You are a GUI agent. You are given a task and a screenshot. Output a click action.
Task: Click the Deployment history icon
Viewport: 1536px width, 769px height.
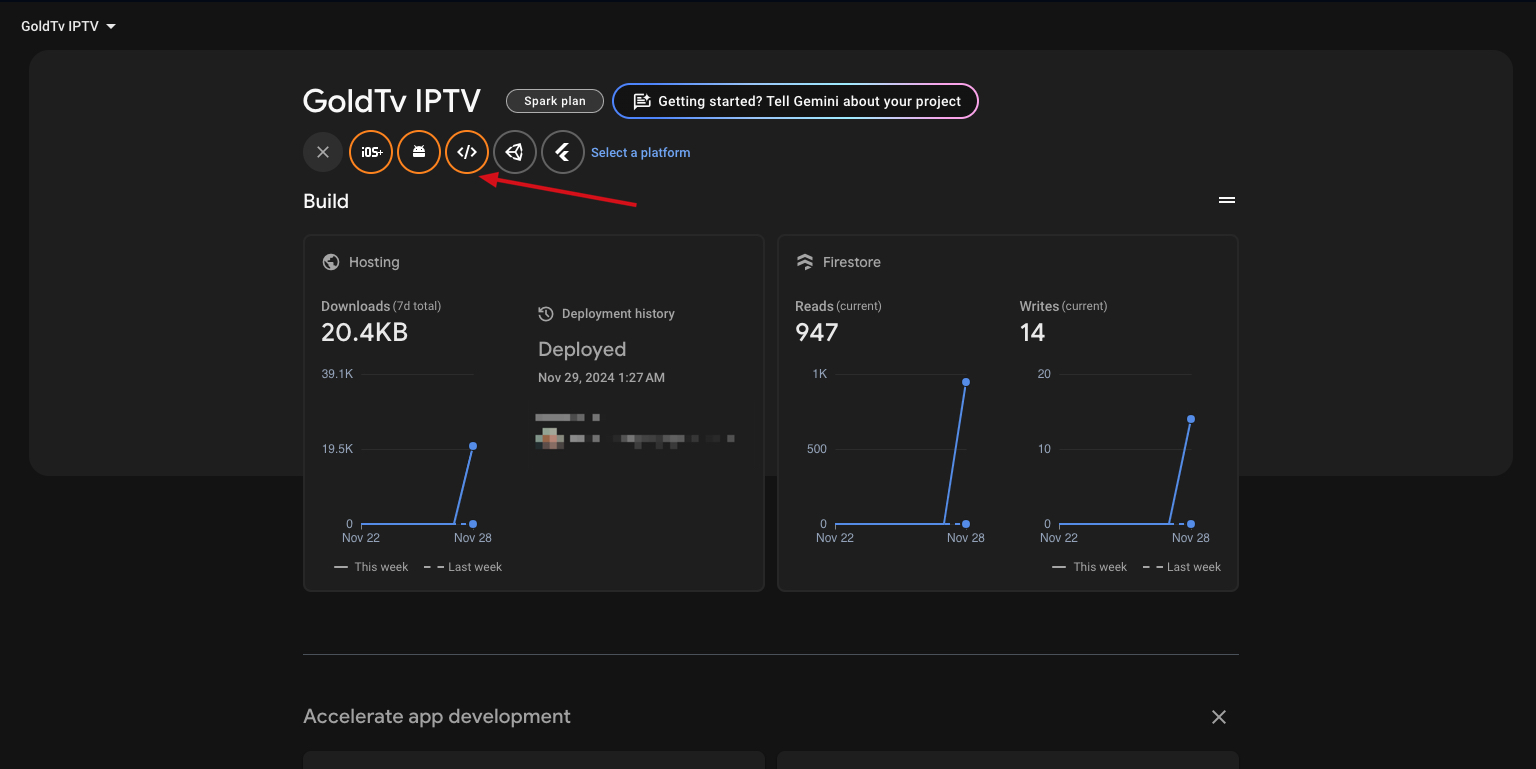click(x=546, y=314)
